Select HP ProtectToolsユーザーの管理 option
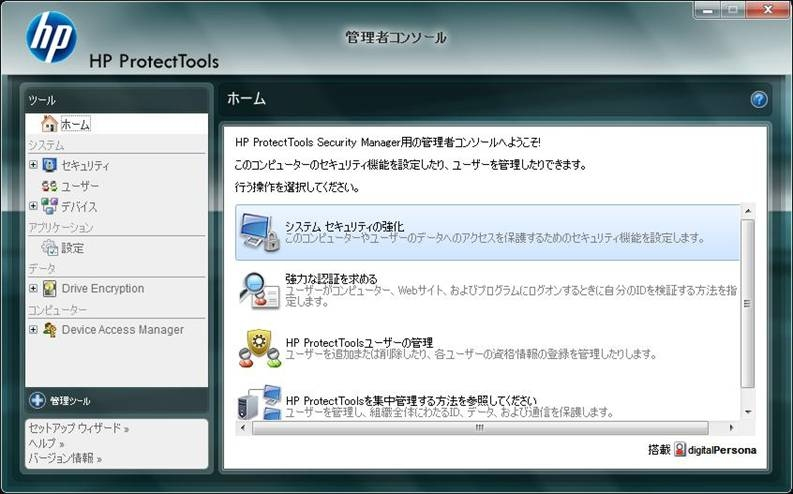The height and width of the screenshot is (494, 793). point(488,348)
